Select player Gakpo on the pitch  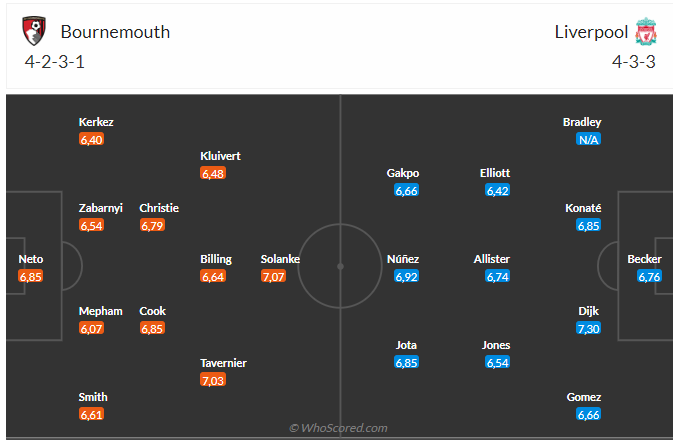tap(403, 173)
